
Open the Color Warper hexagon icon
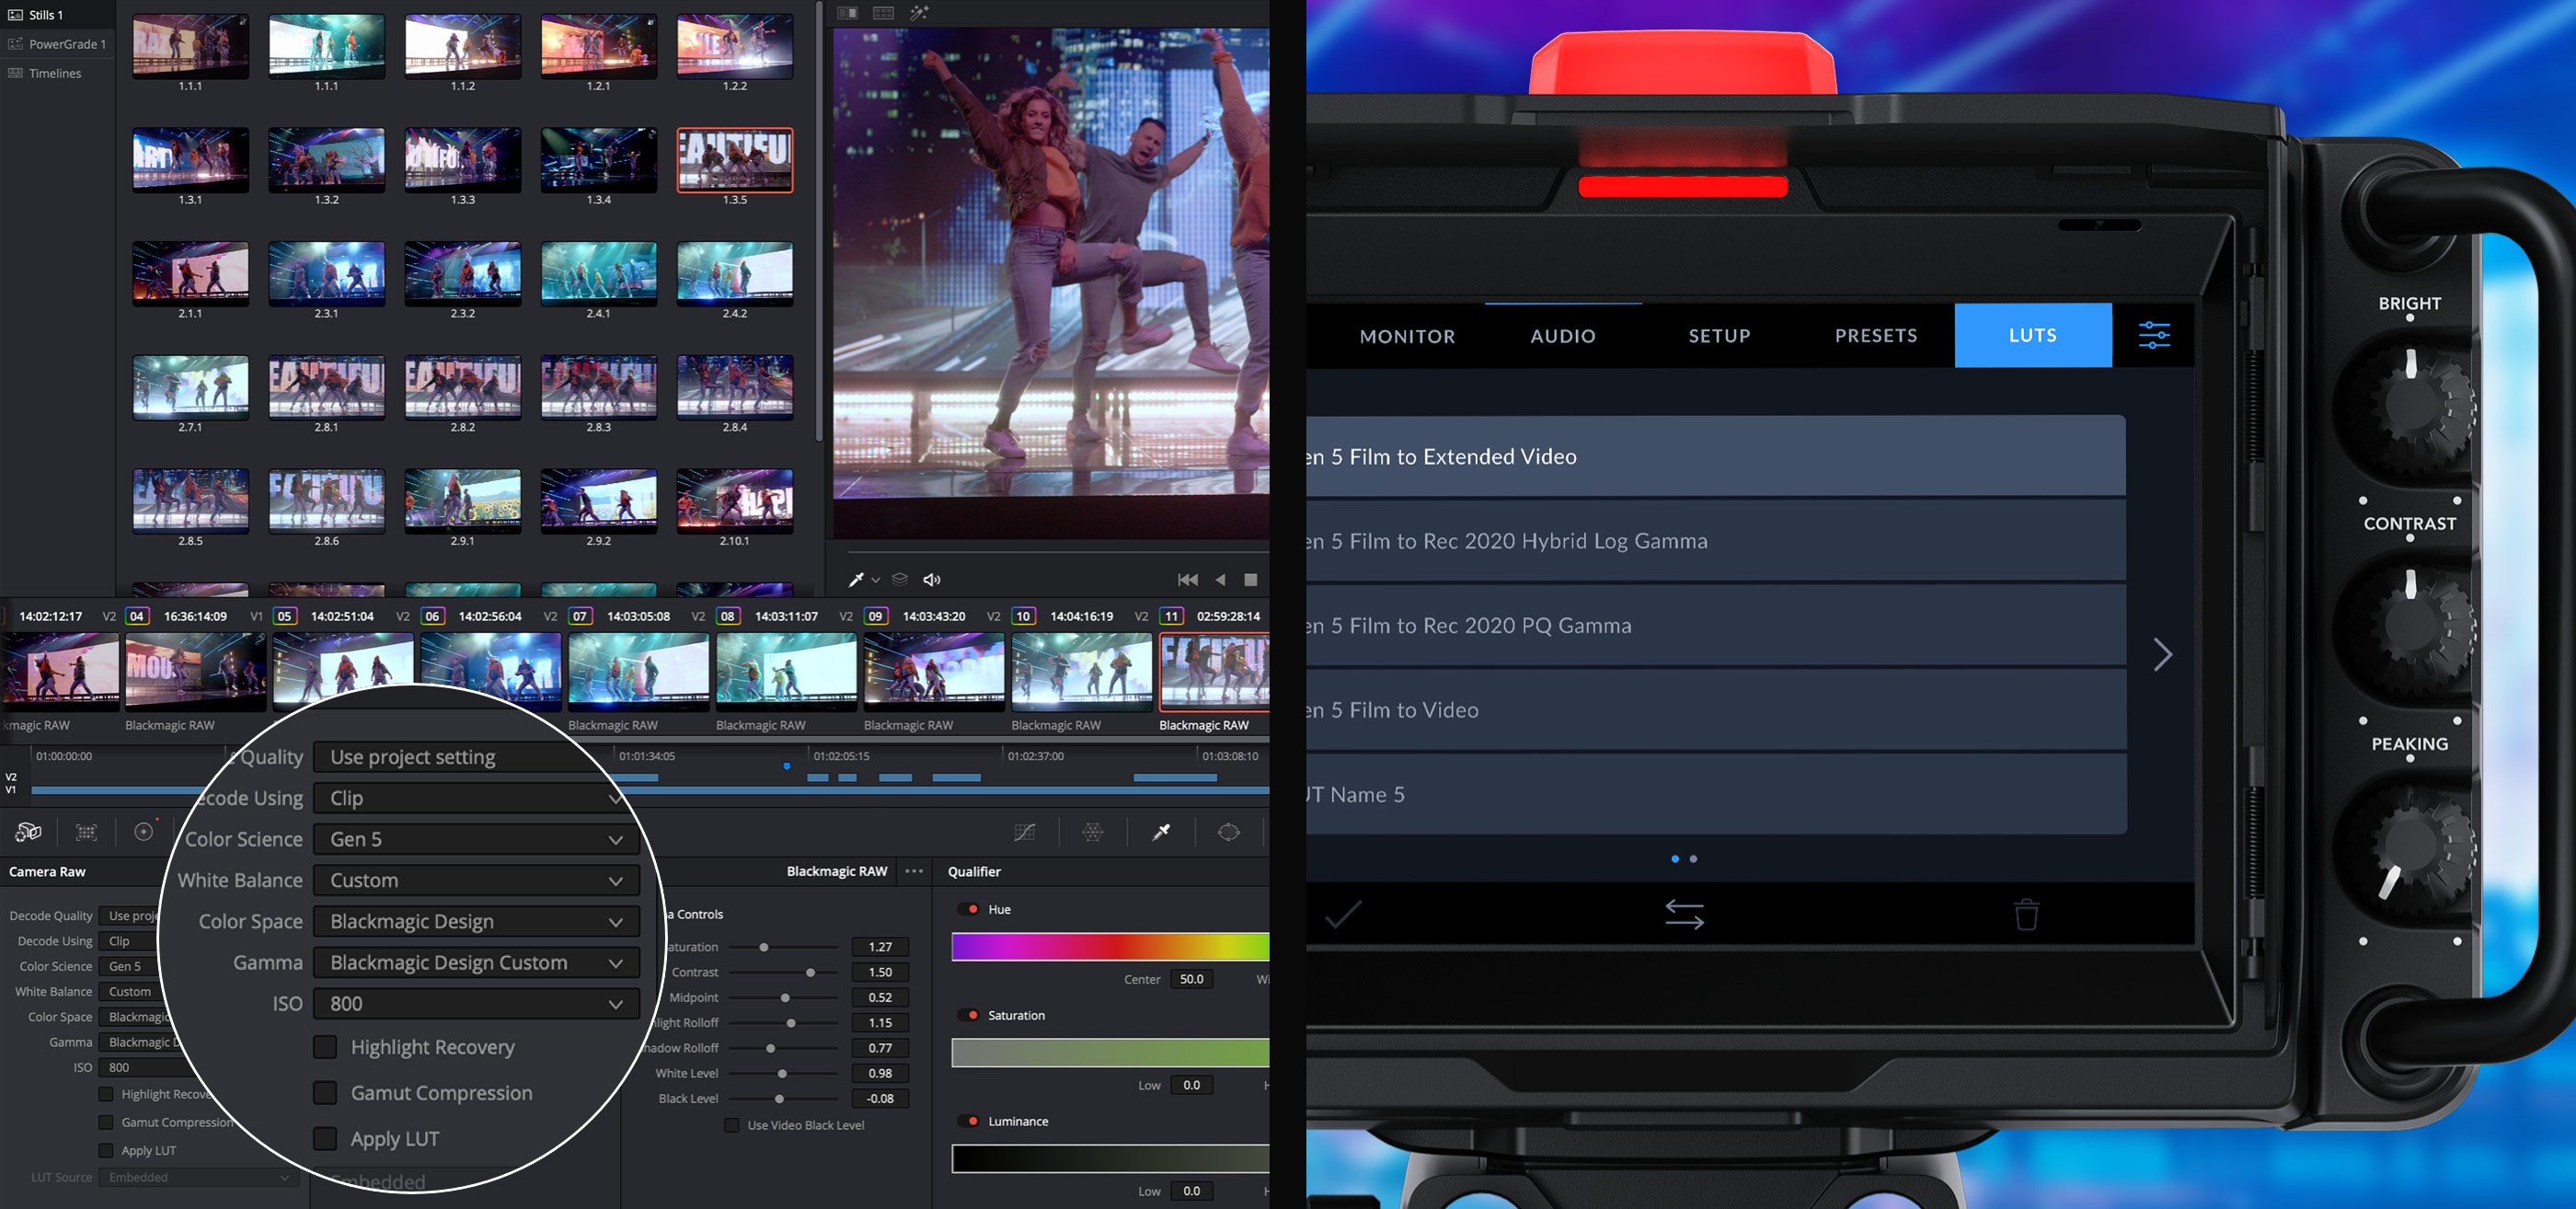point(1093,831)
